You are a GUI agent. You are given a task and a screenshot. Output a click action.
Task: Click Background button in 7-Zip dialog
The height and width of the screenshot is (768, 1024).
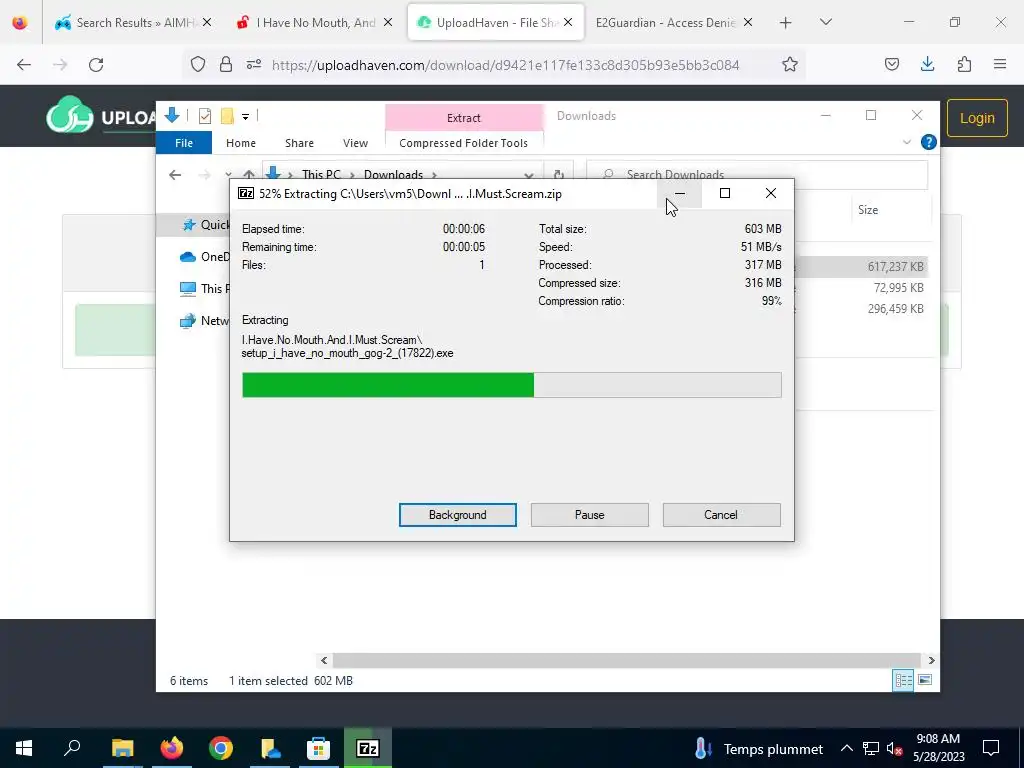pyautogui.click(x=457, y=515)
